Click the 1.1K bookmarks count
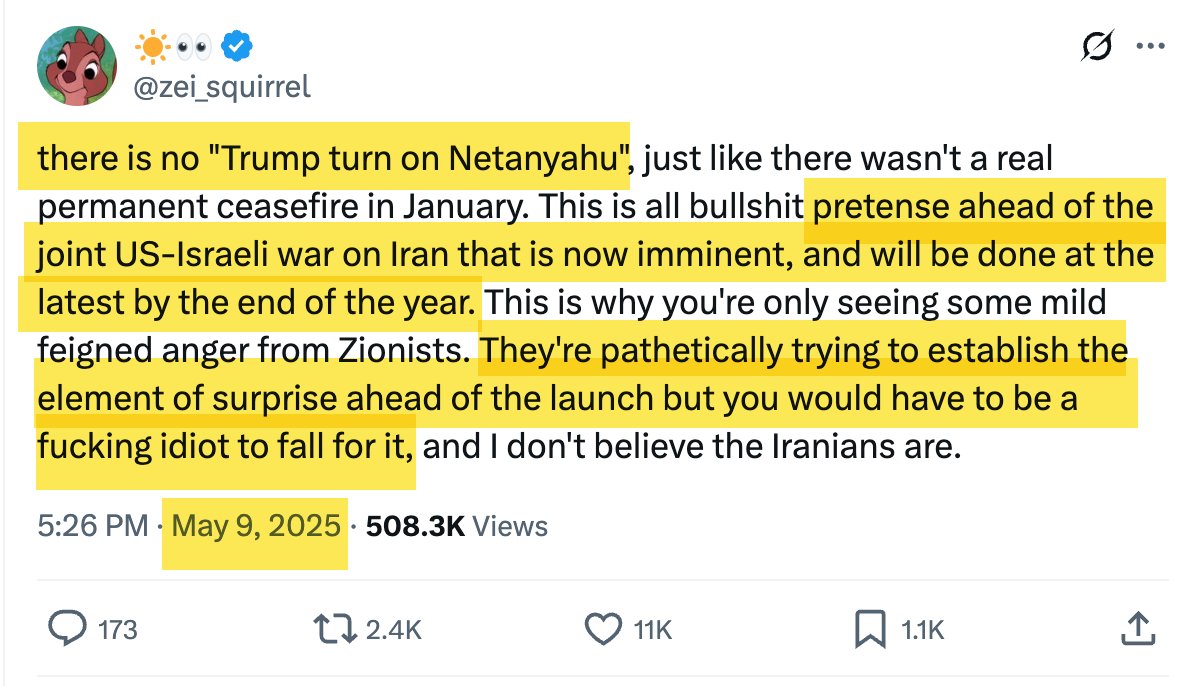Viewport: 1194px width, 686px height. click(x=921, y=630)
